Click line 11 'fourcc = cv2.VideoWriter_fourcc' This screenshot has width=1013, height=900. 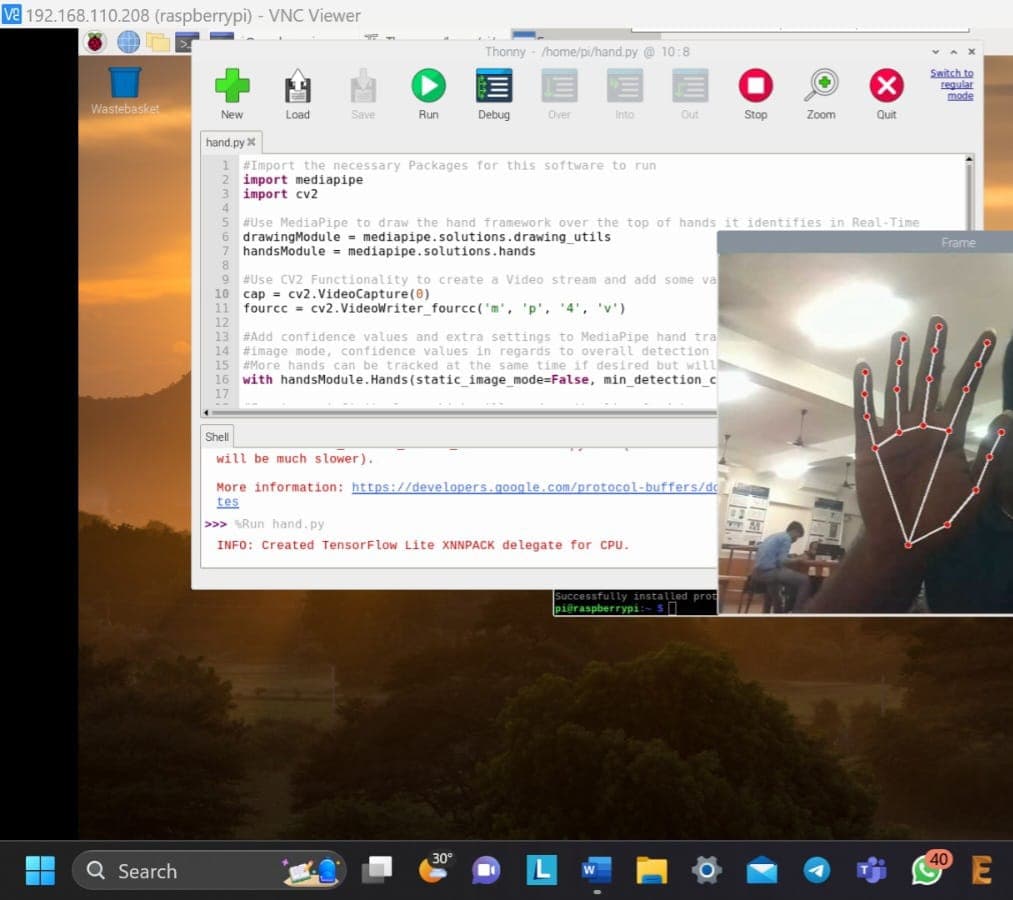pos(434,308)
